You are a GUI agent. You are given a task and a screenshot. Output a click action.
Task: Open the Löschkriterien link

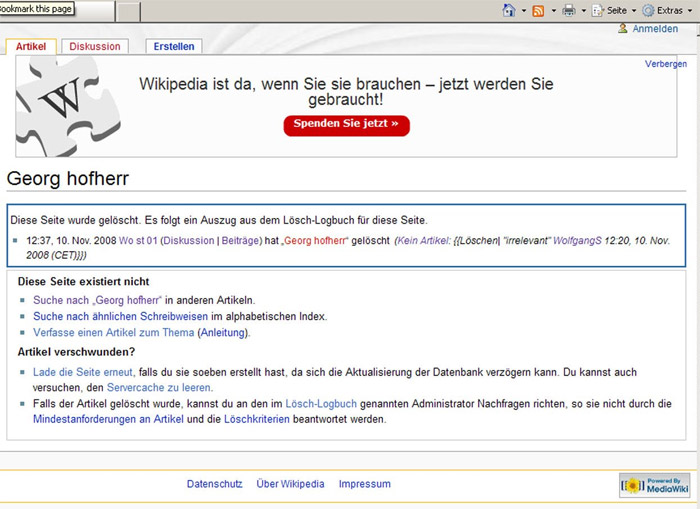tap(257, 419)
